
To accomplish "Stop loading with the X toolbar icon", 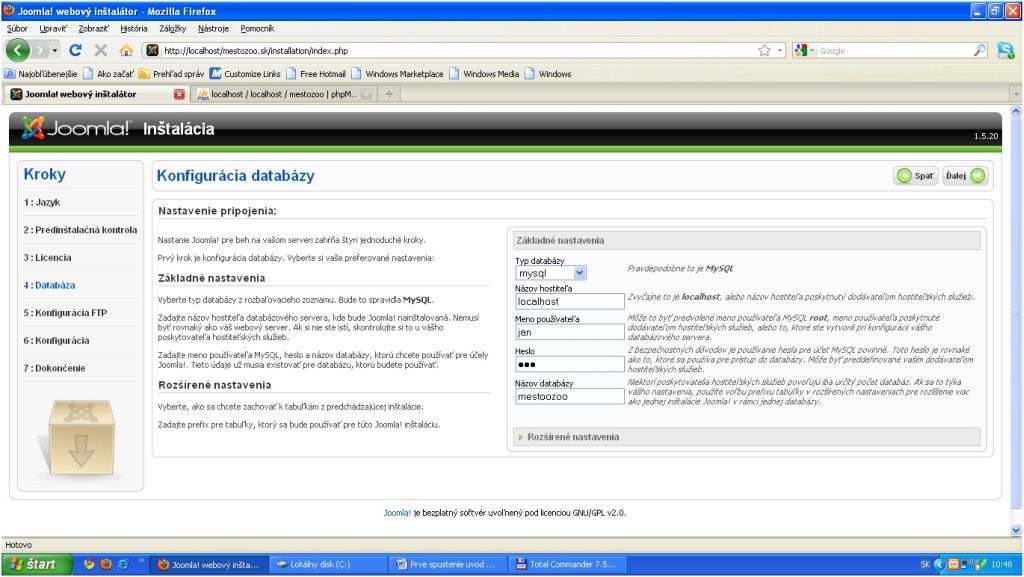I will 101,50.
